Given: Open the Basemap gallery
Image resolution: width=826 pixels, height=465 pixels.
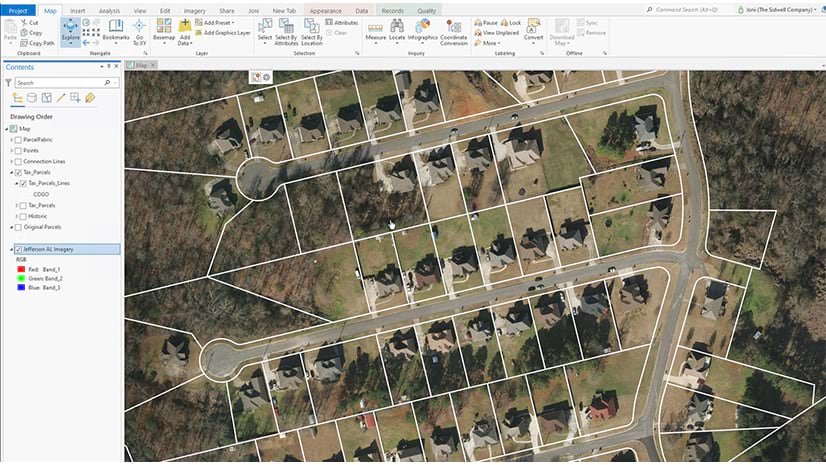Looking at the screenshot, I should coord(164,31).
